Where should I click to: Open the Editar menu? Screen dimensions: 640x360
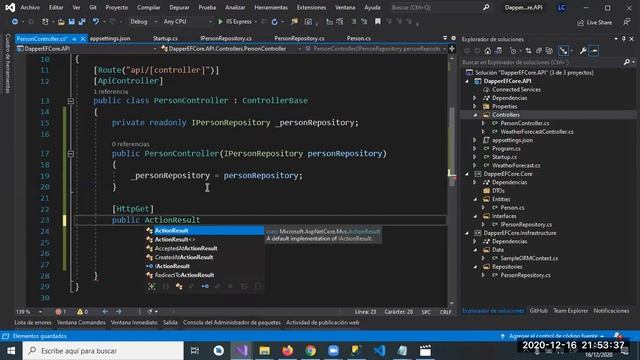[x=56, y=7]
